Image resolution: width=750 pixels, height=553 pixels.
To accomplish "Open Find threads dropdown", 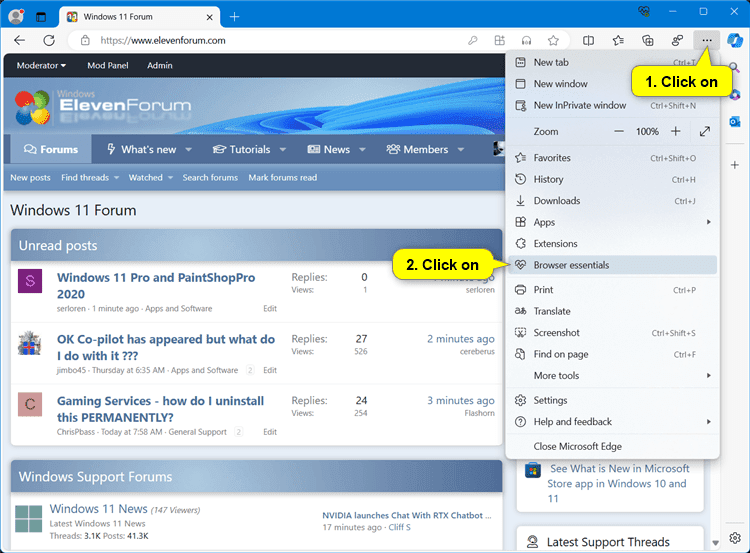I will pos(90,177).
